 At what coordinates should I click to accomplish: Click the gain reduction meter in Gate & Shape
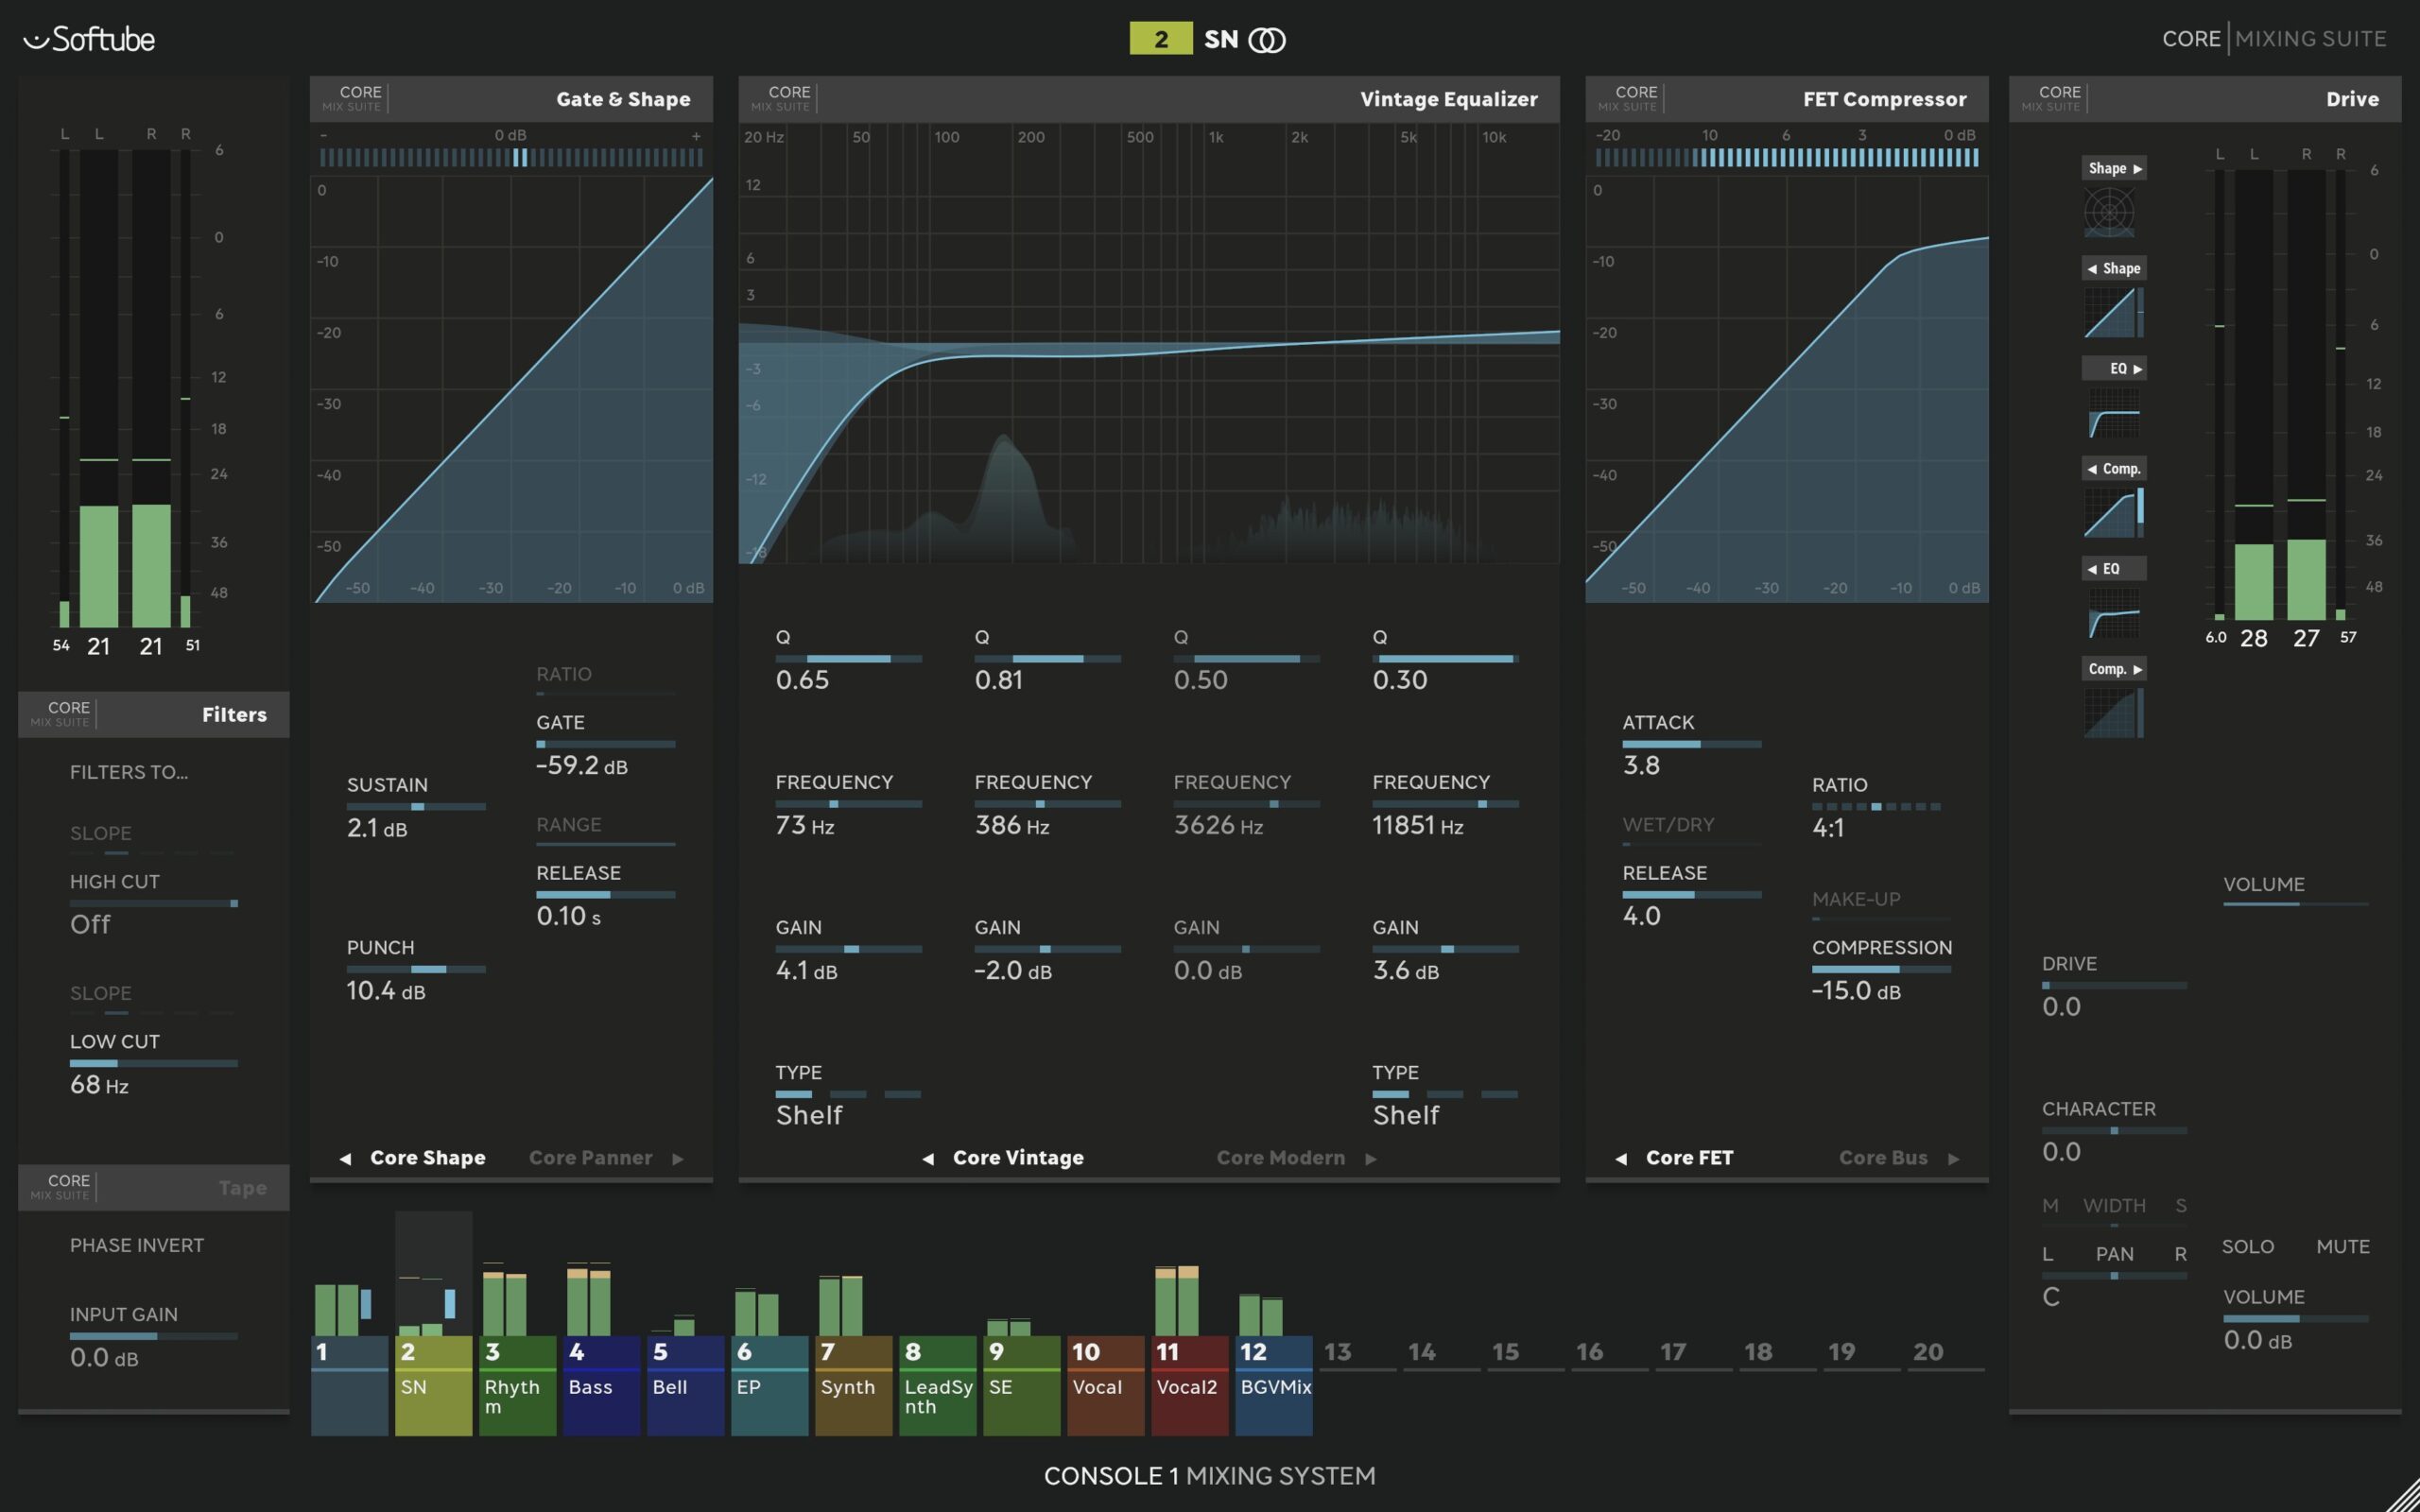click(511, 157)
